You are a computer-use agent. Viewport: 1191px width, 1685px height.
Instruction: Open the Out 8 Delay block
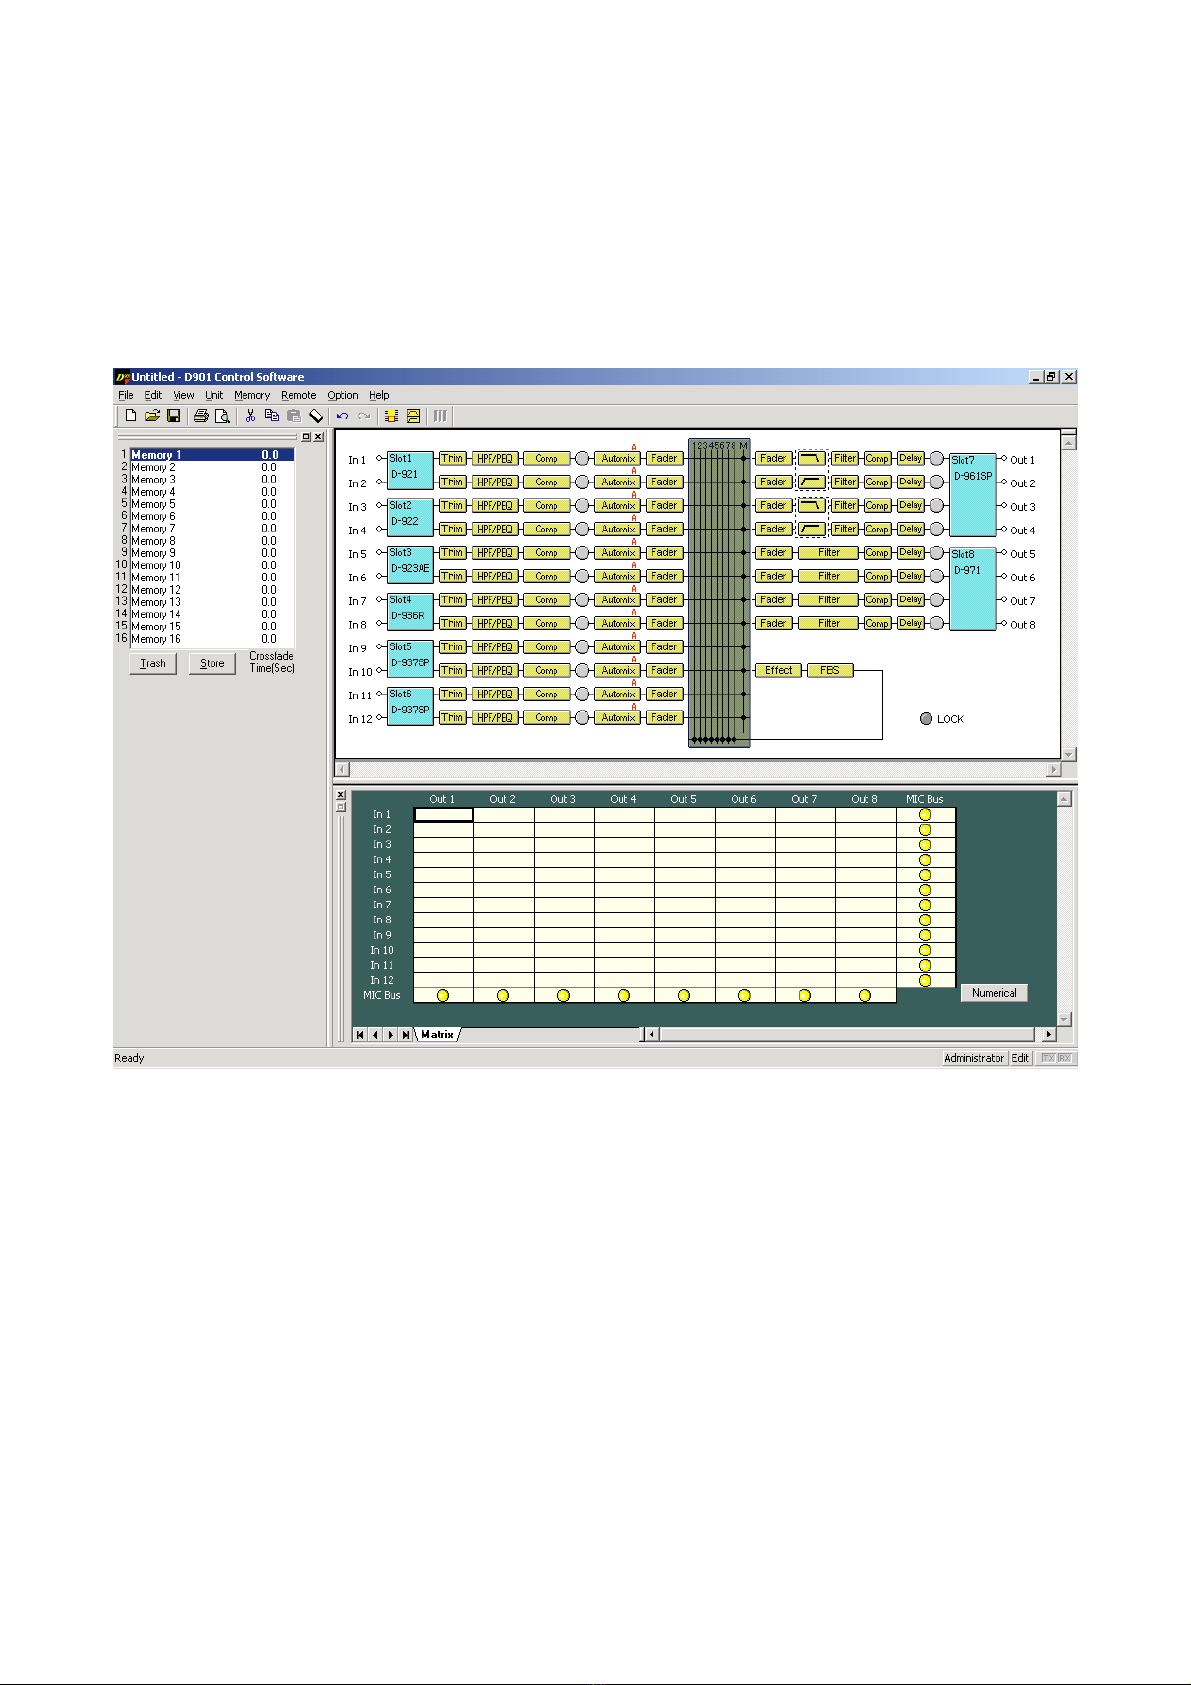pos(910,623)
